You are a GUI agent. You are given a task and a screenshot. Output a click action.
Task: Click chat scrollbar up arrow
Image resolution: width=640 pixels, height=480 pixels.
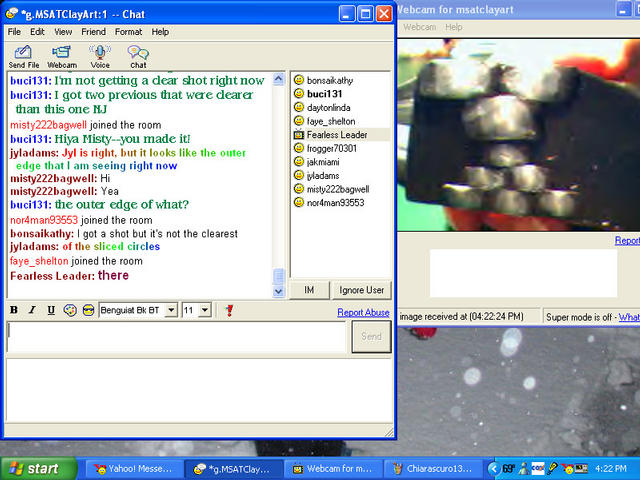click(x=278, y=79)
